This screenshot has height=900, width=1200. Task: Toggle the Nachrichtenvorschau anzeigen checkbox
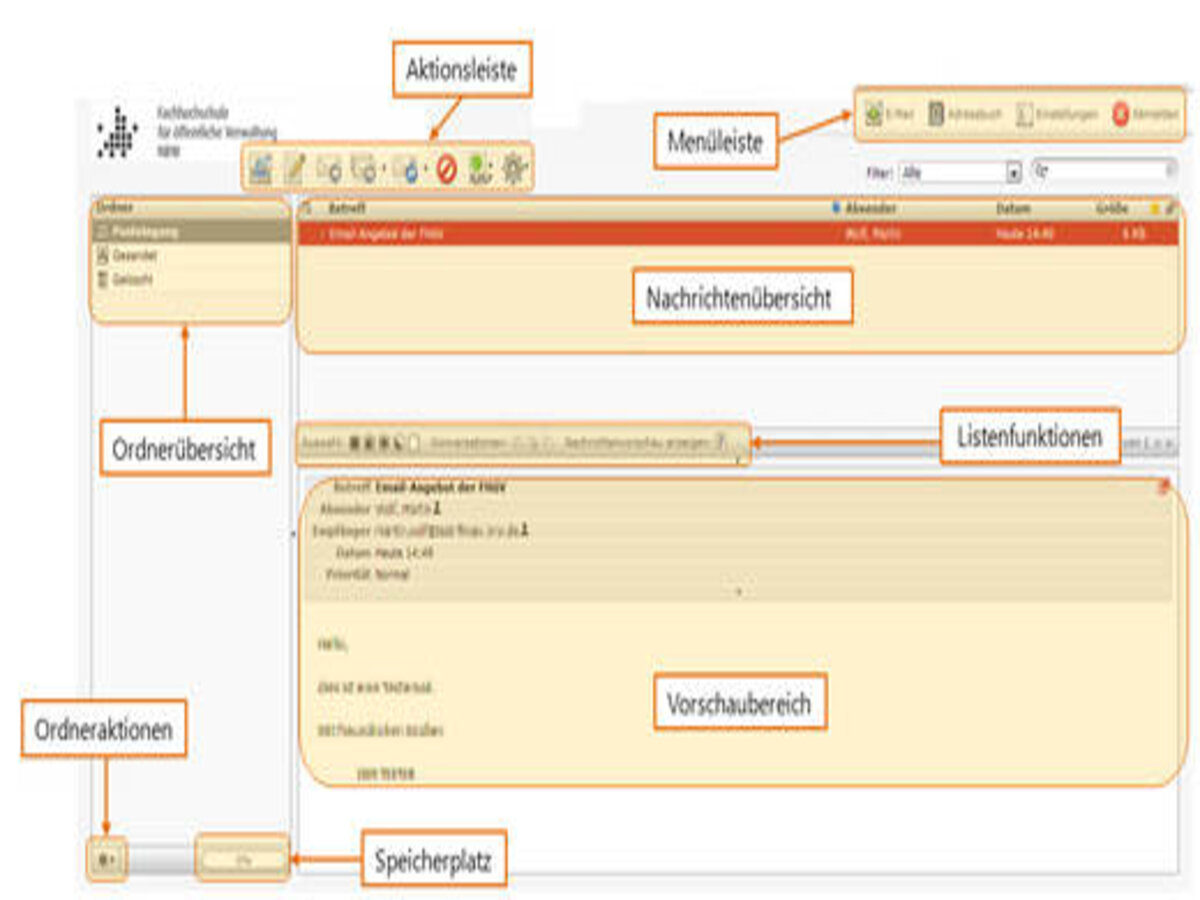coord(720,442)
